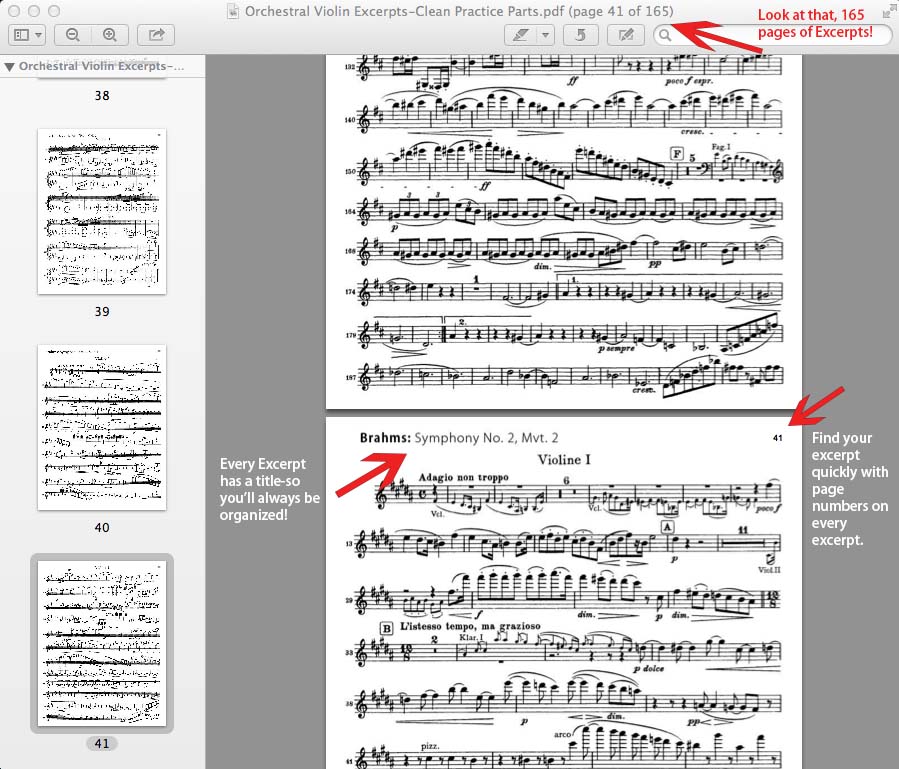Click the minimize window button

click(34, 11)
